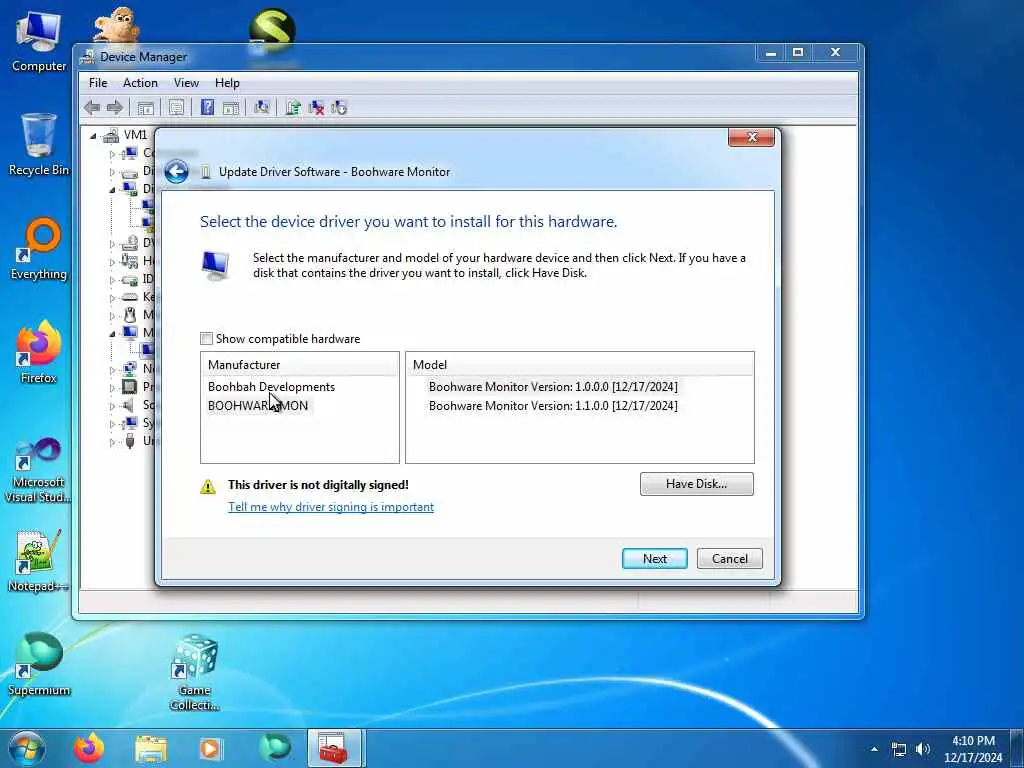
Task: Show hidden tray icons arrow
Action: (874, 749)
